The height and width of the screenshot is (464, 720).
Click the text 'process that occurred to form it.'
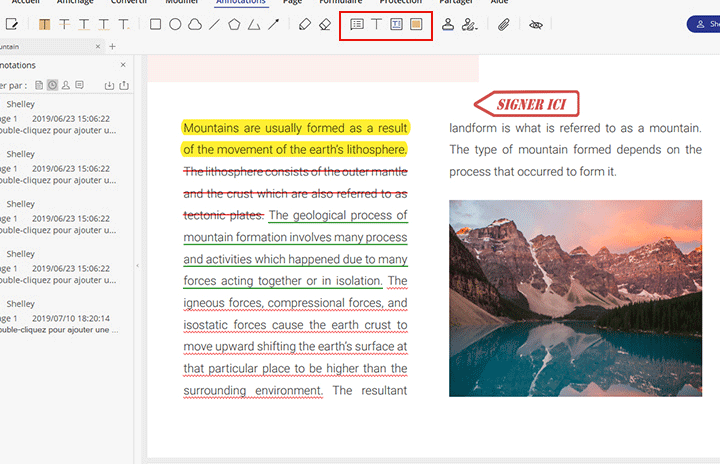click(533, 171)
